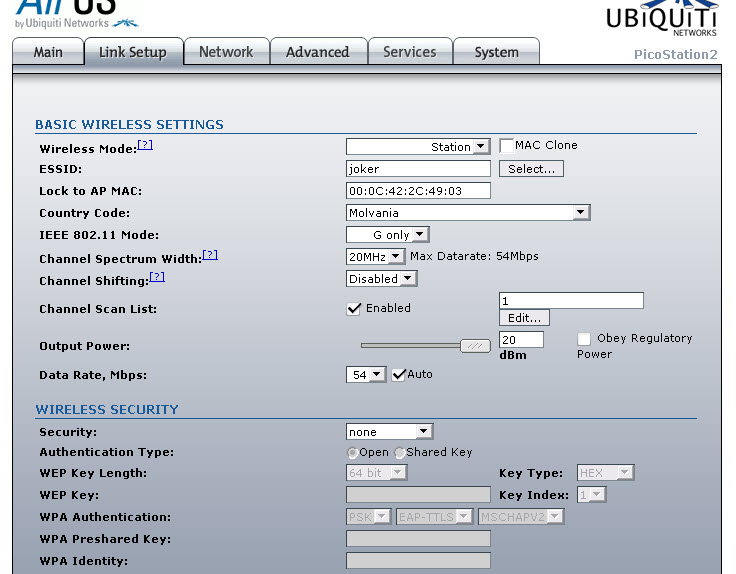Open Channel Shifting help link
Viewport: 736px width, 574px height.
[x=157, y=277]
